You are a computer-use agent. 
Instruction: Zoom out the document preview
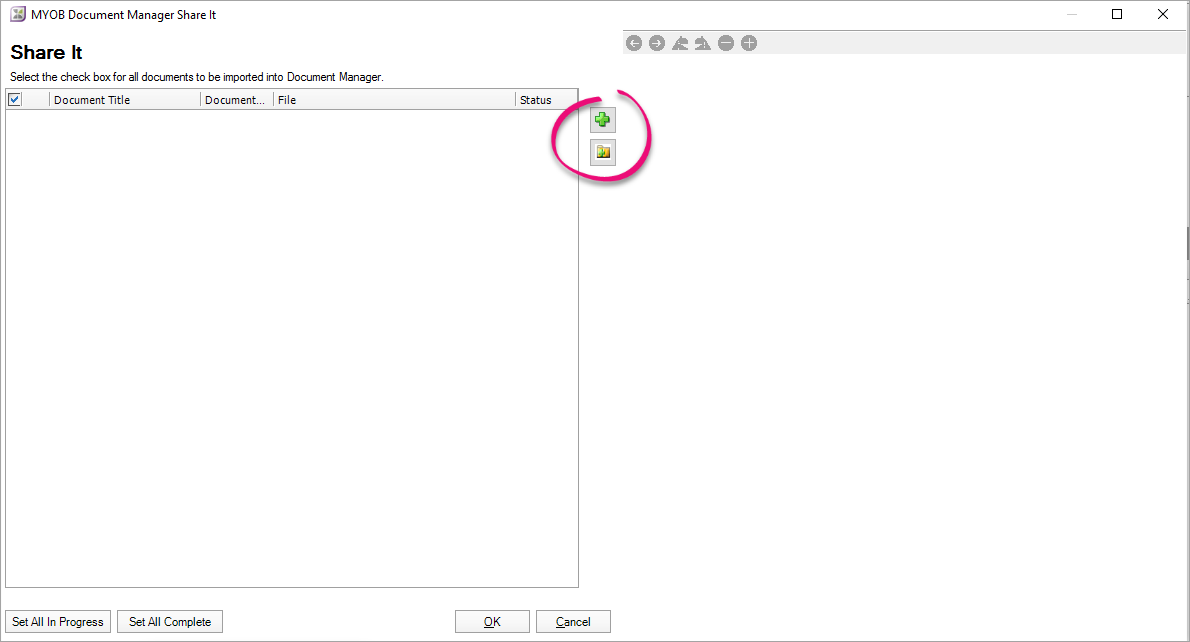coord(726,43)
